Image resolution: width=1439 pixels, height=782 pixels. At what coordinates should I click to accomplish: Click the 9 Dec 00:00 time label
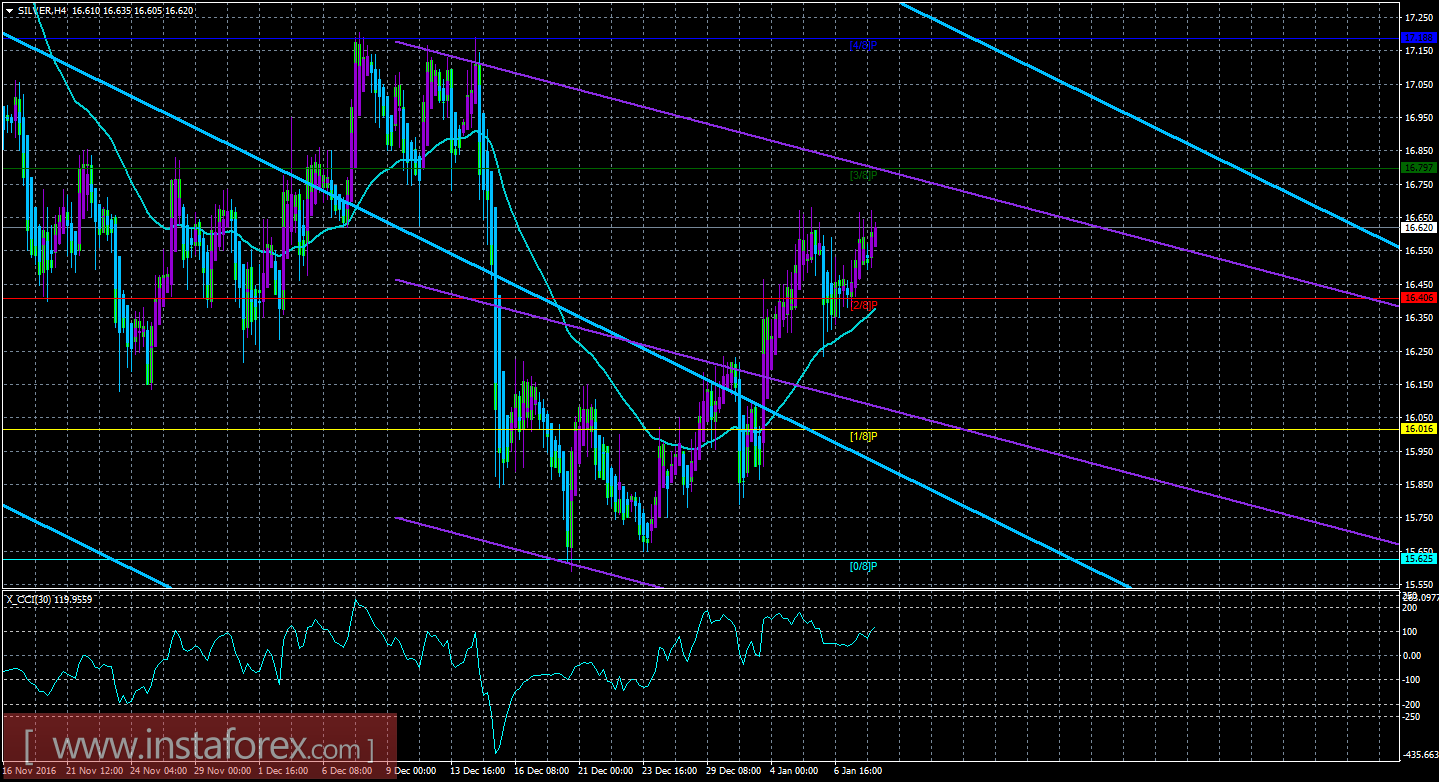click(x=412, y=771)
